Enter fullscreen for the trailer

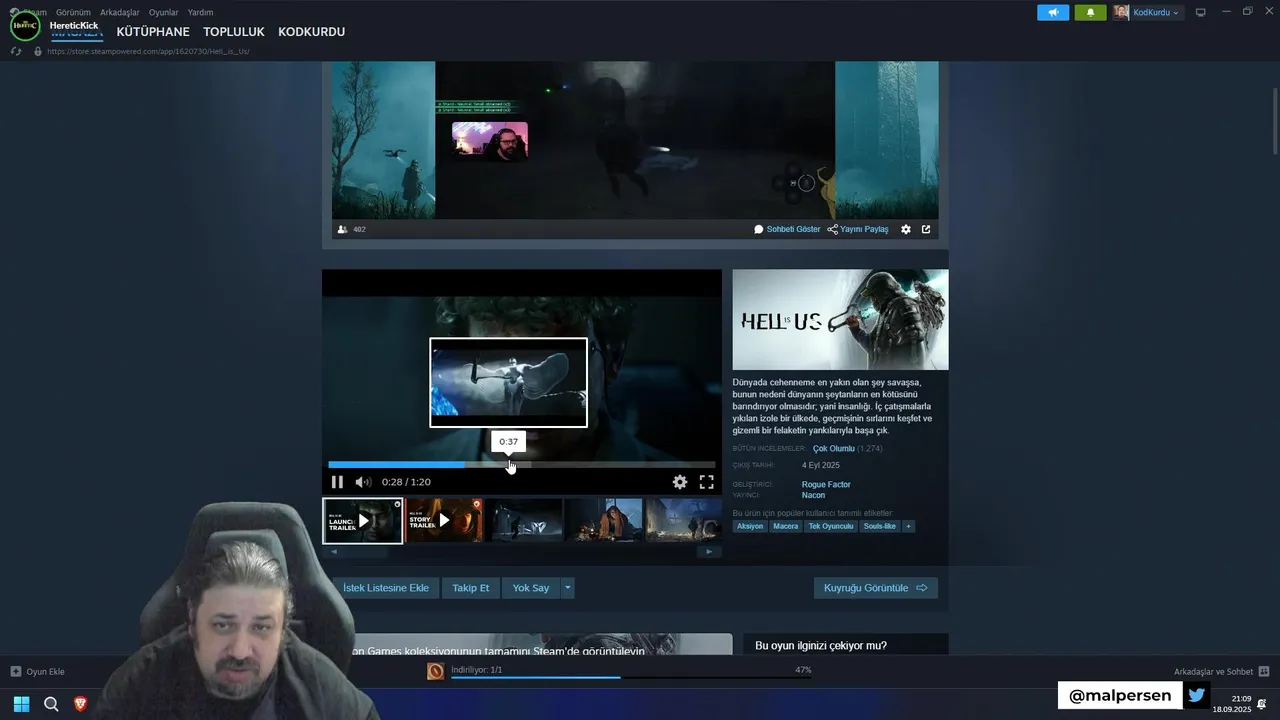coord(706,482)
